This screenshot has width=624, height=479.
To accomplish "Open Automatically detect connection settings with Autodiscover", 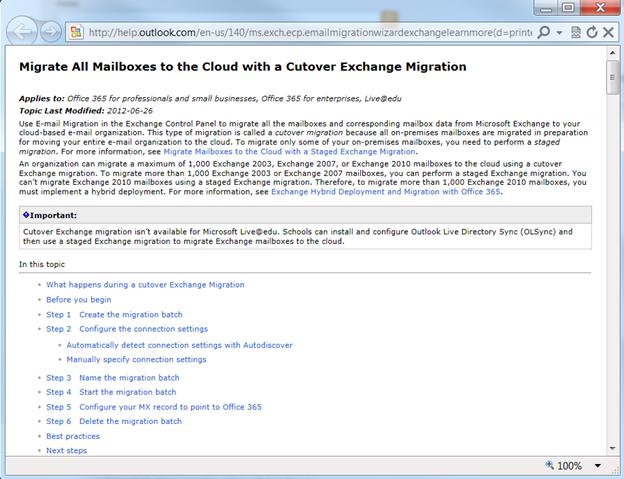I will (179, 345).
